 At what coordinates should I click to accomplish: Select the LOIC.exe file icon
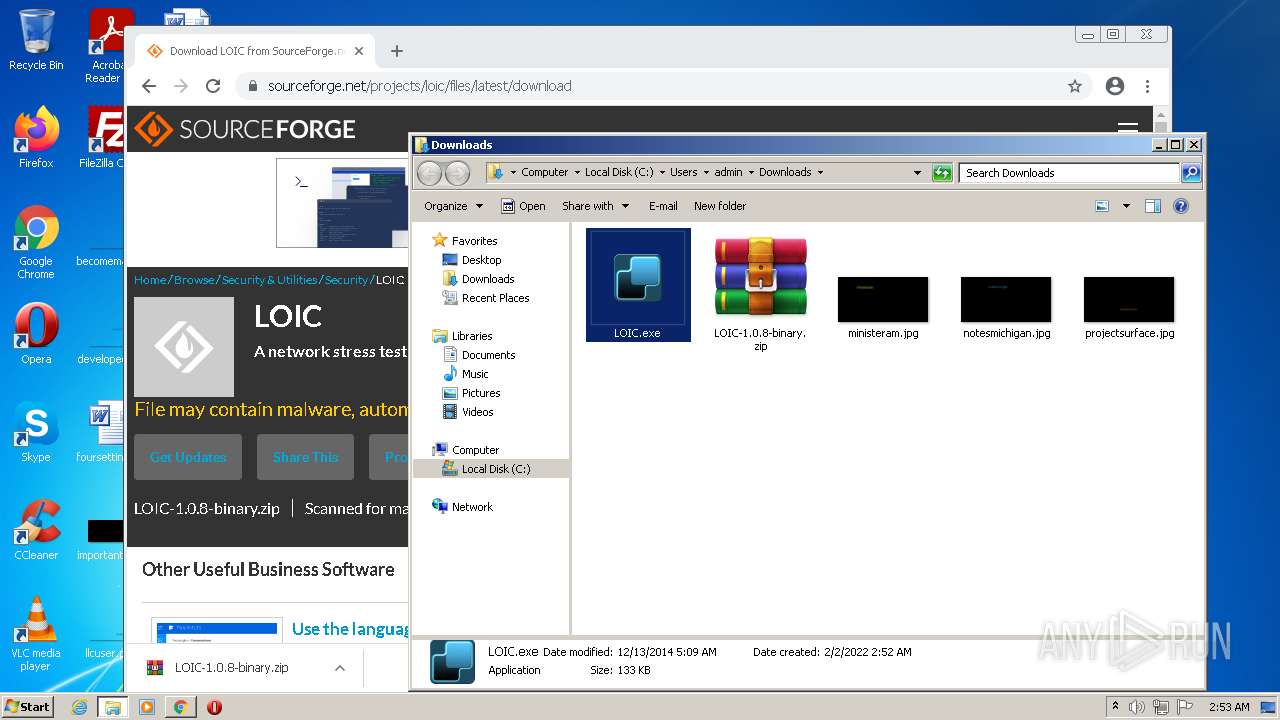coord(638,285)
